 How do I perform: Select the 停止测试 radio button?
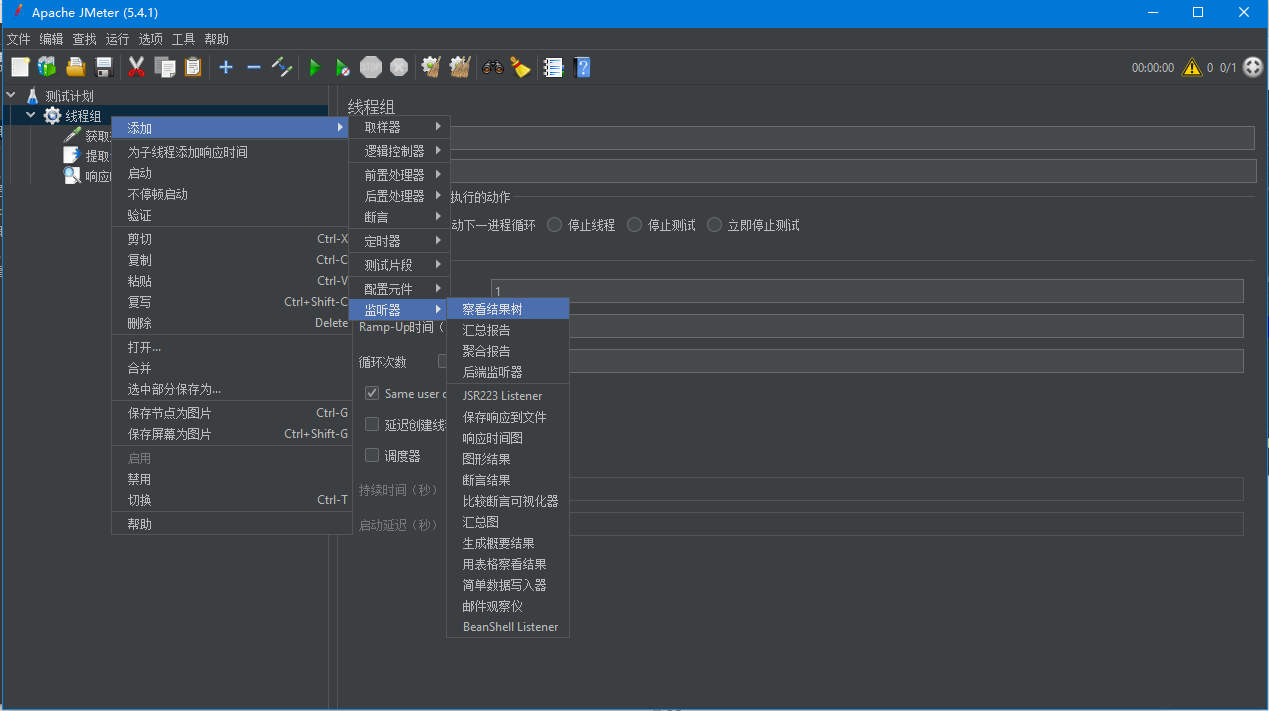point(635,225)
